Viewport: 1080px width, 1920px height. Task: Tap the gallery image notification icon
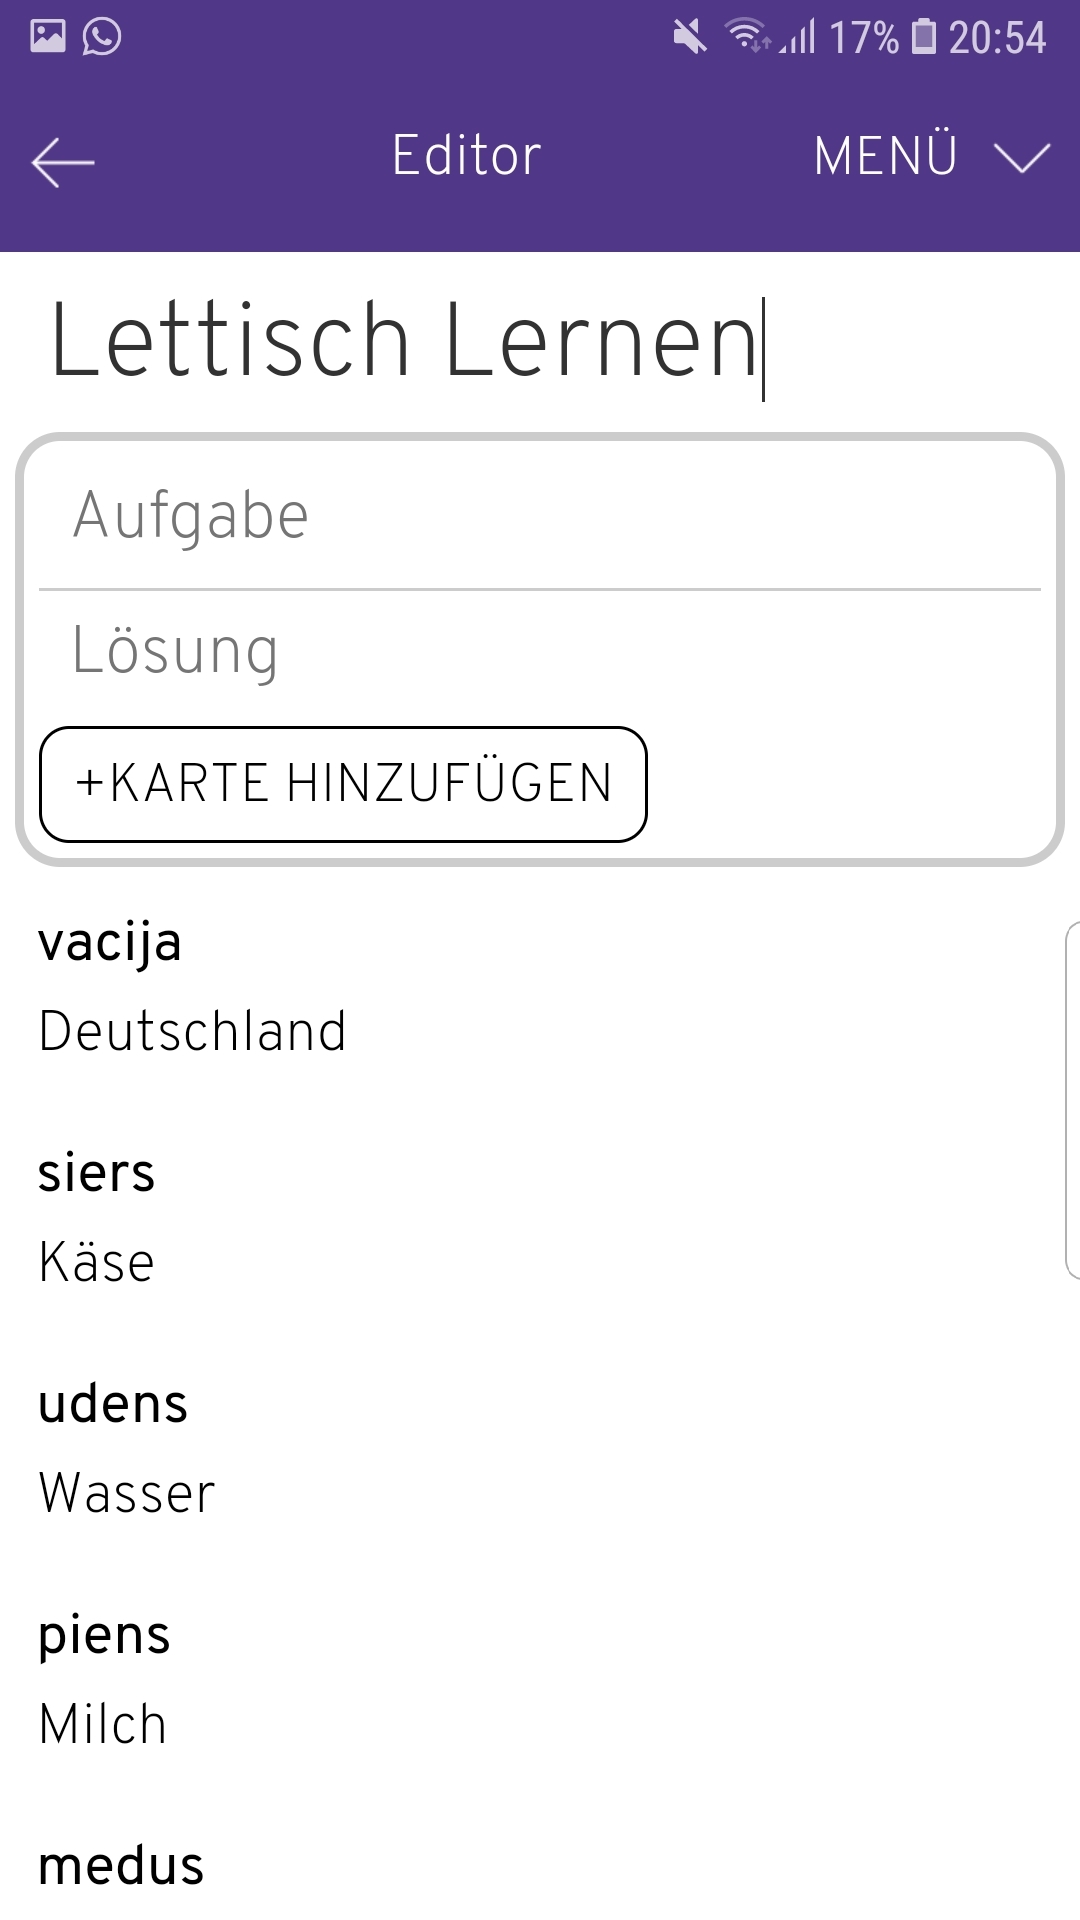tap(48, 37)
